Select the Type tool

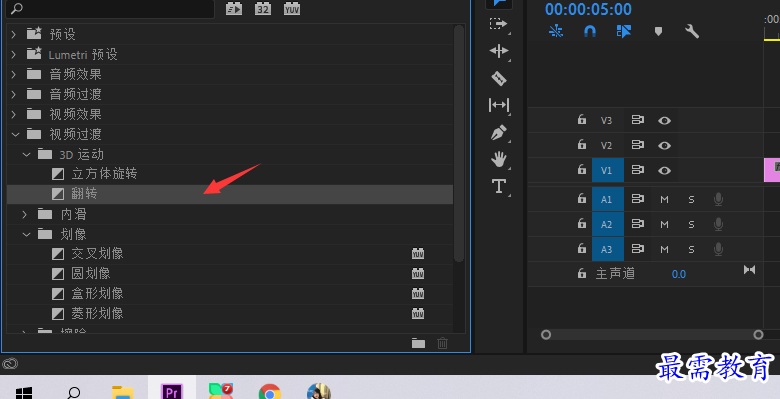tap(498, 187)
